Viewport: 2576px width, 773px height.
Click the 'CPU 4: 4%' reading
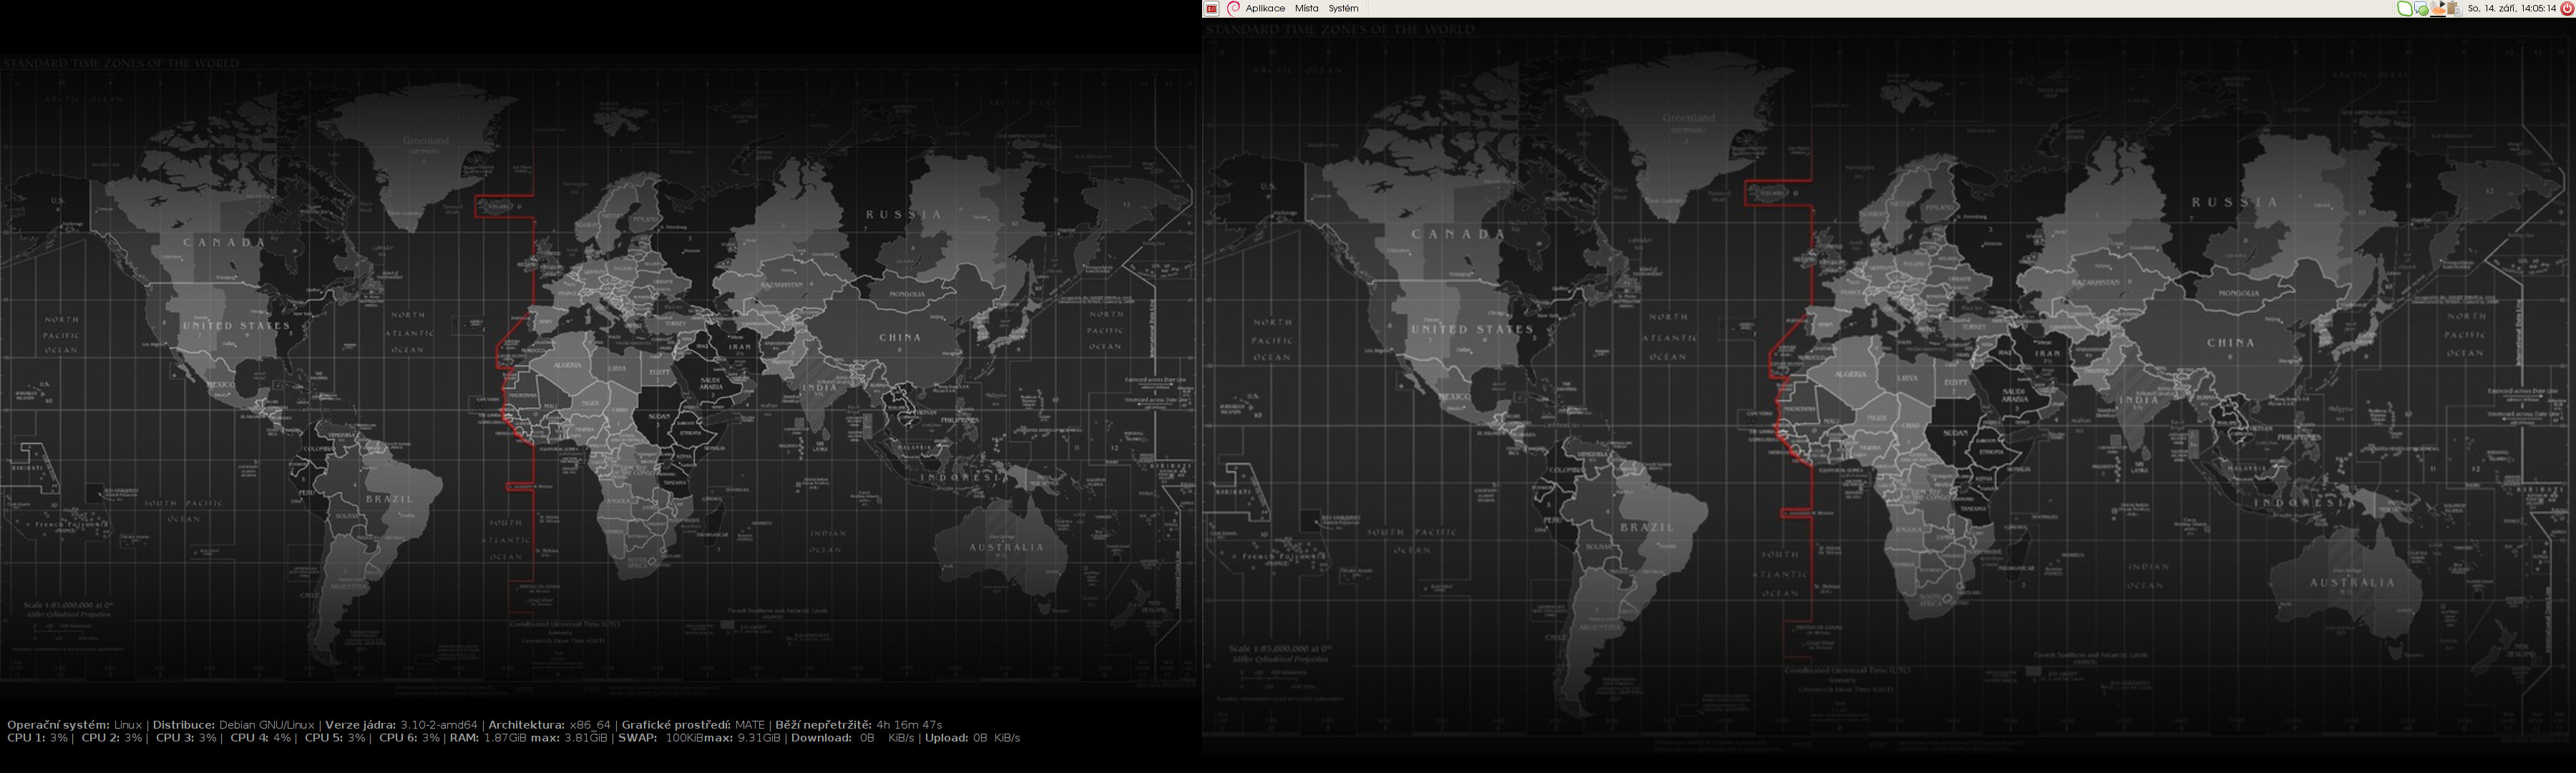point(261,738)
